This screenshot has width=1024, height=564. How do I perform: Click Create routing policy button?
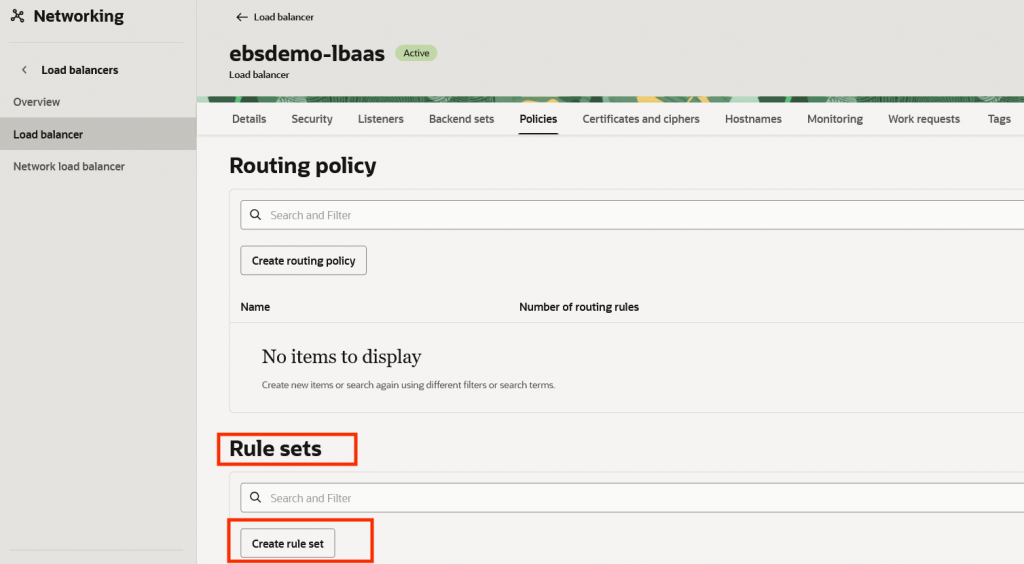coord(303,260)
